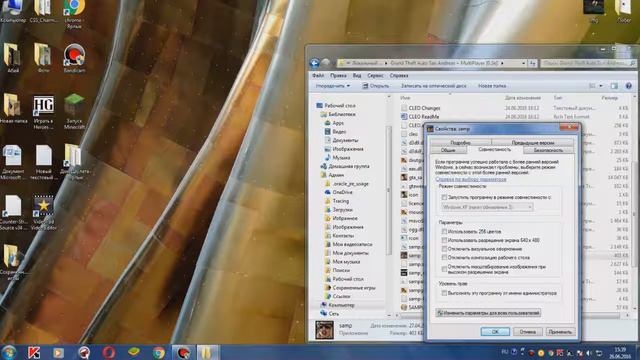
Task: Open the view options dropdown arrow
Action: pyautogui.click(x=601, y=86)
